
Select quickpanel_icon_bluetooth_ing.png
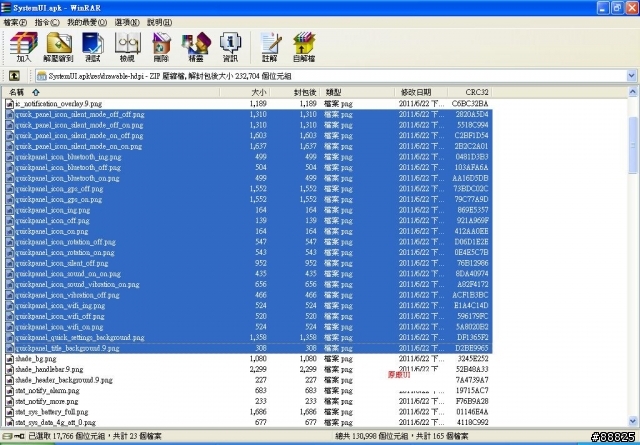pyautogui.click(x=249, y=157)
